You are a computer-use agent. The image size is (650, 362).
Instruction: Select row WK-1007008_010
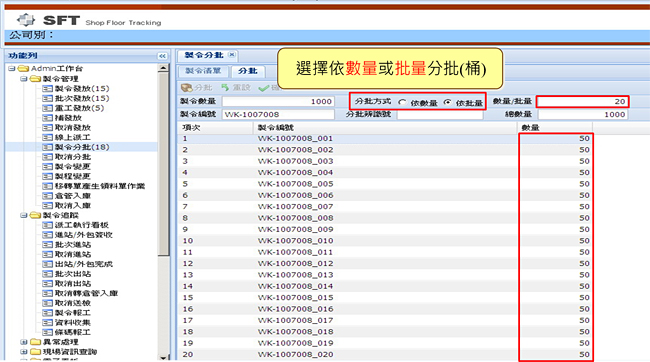(x=386, y=241)
